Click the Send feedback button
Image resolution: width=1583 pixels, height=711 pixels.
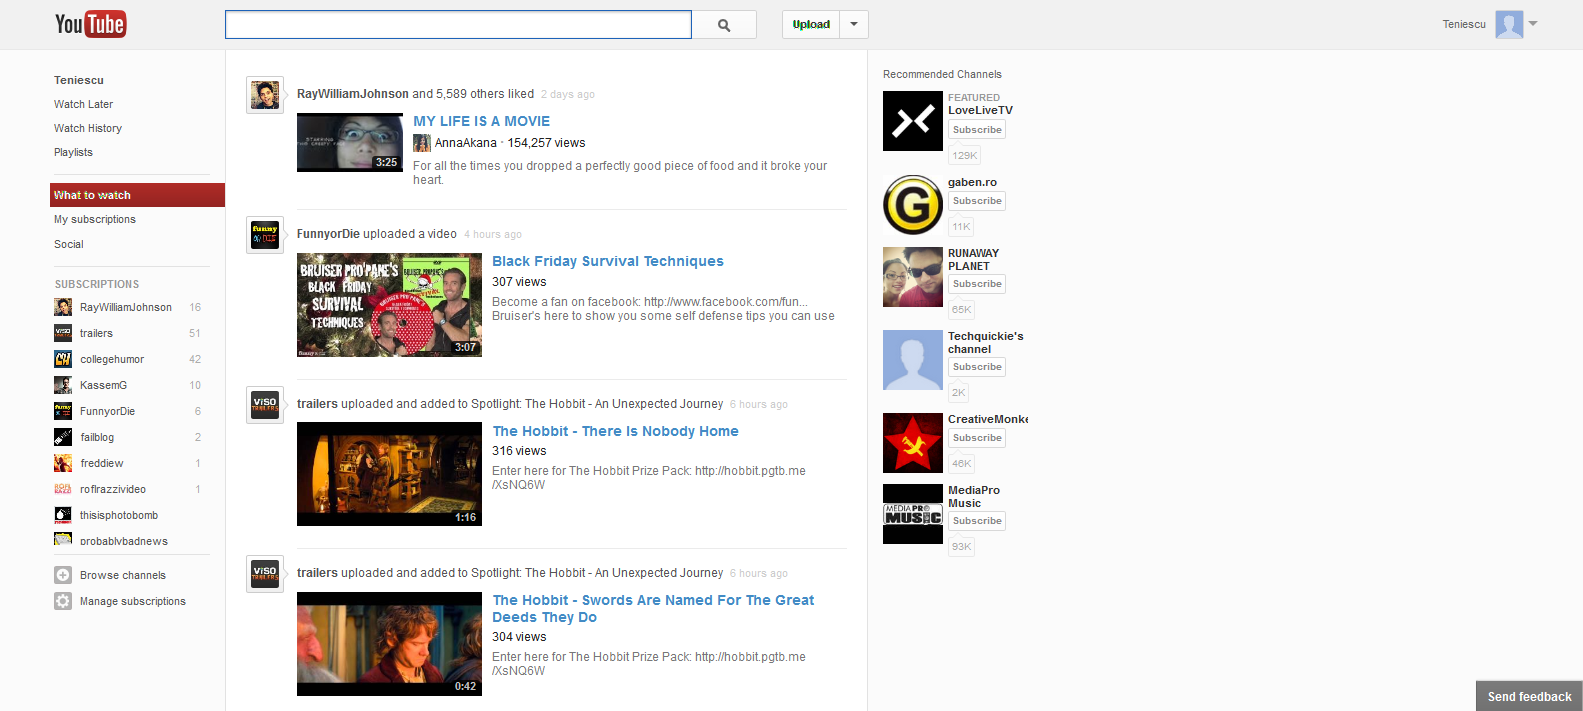1528,696
